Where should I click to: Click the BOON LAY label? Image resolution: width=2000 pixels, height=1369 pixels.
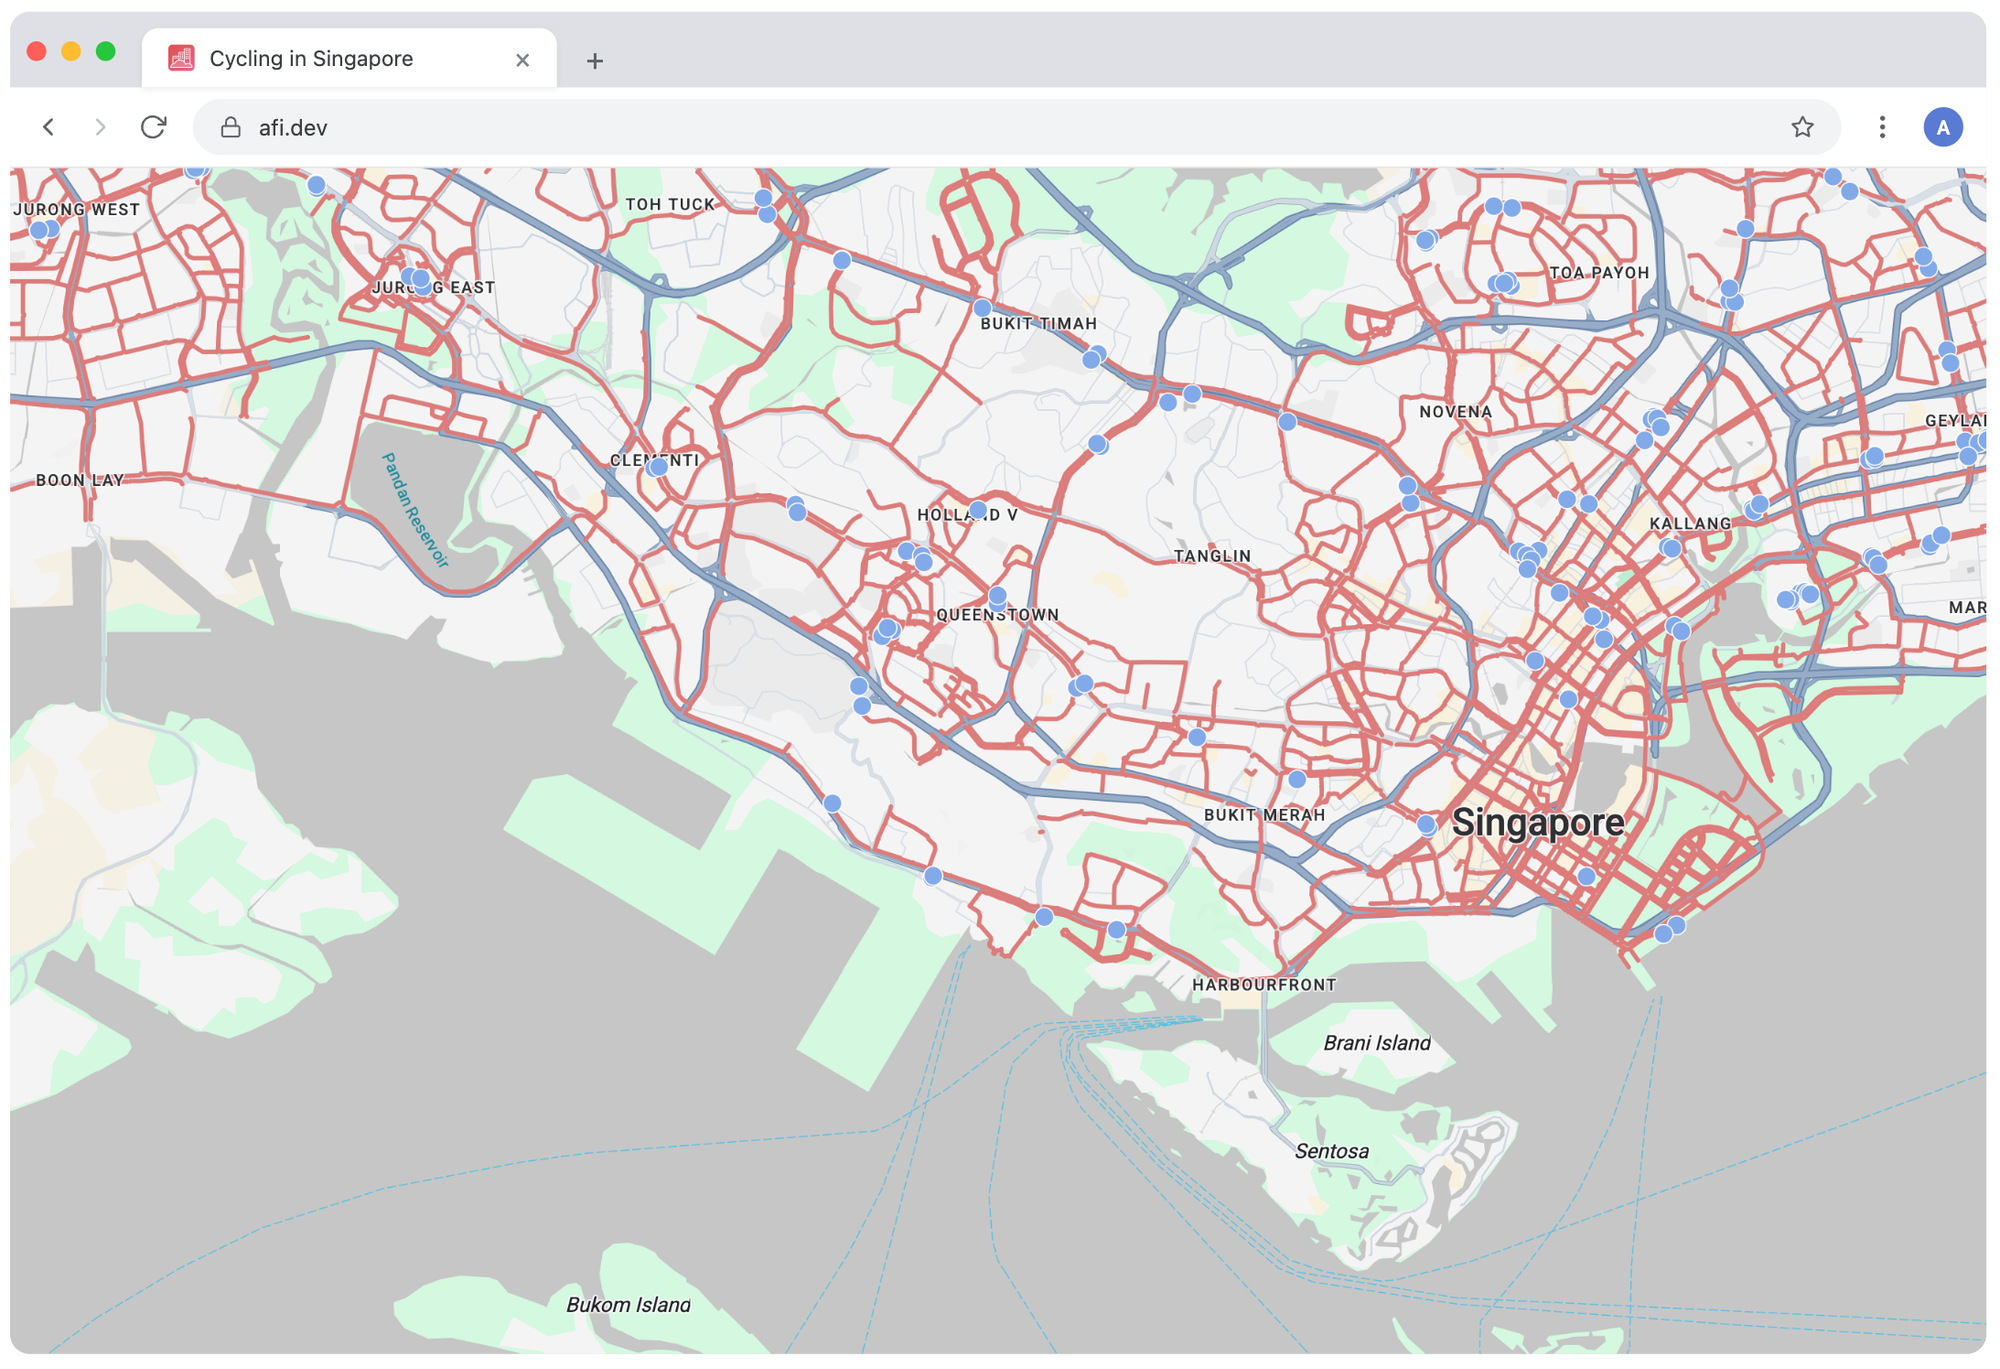coord(80,480)
